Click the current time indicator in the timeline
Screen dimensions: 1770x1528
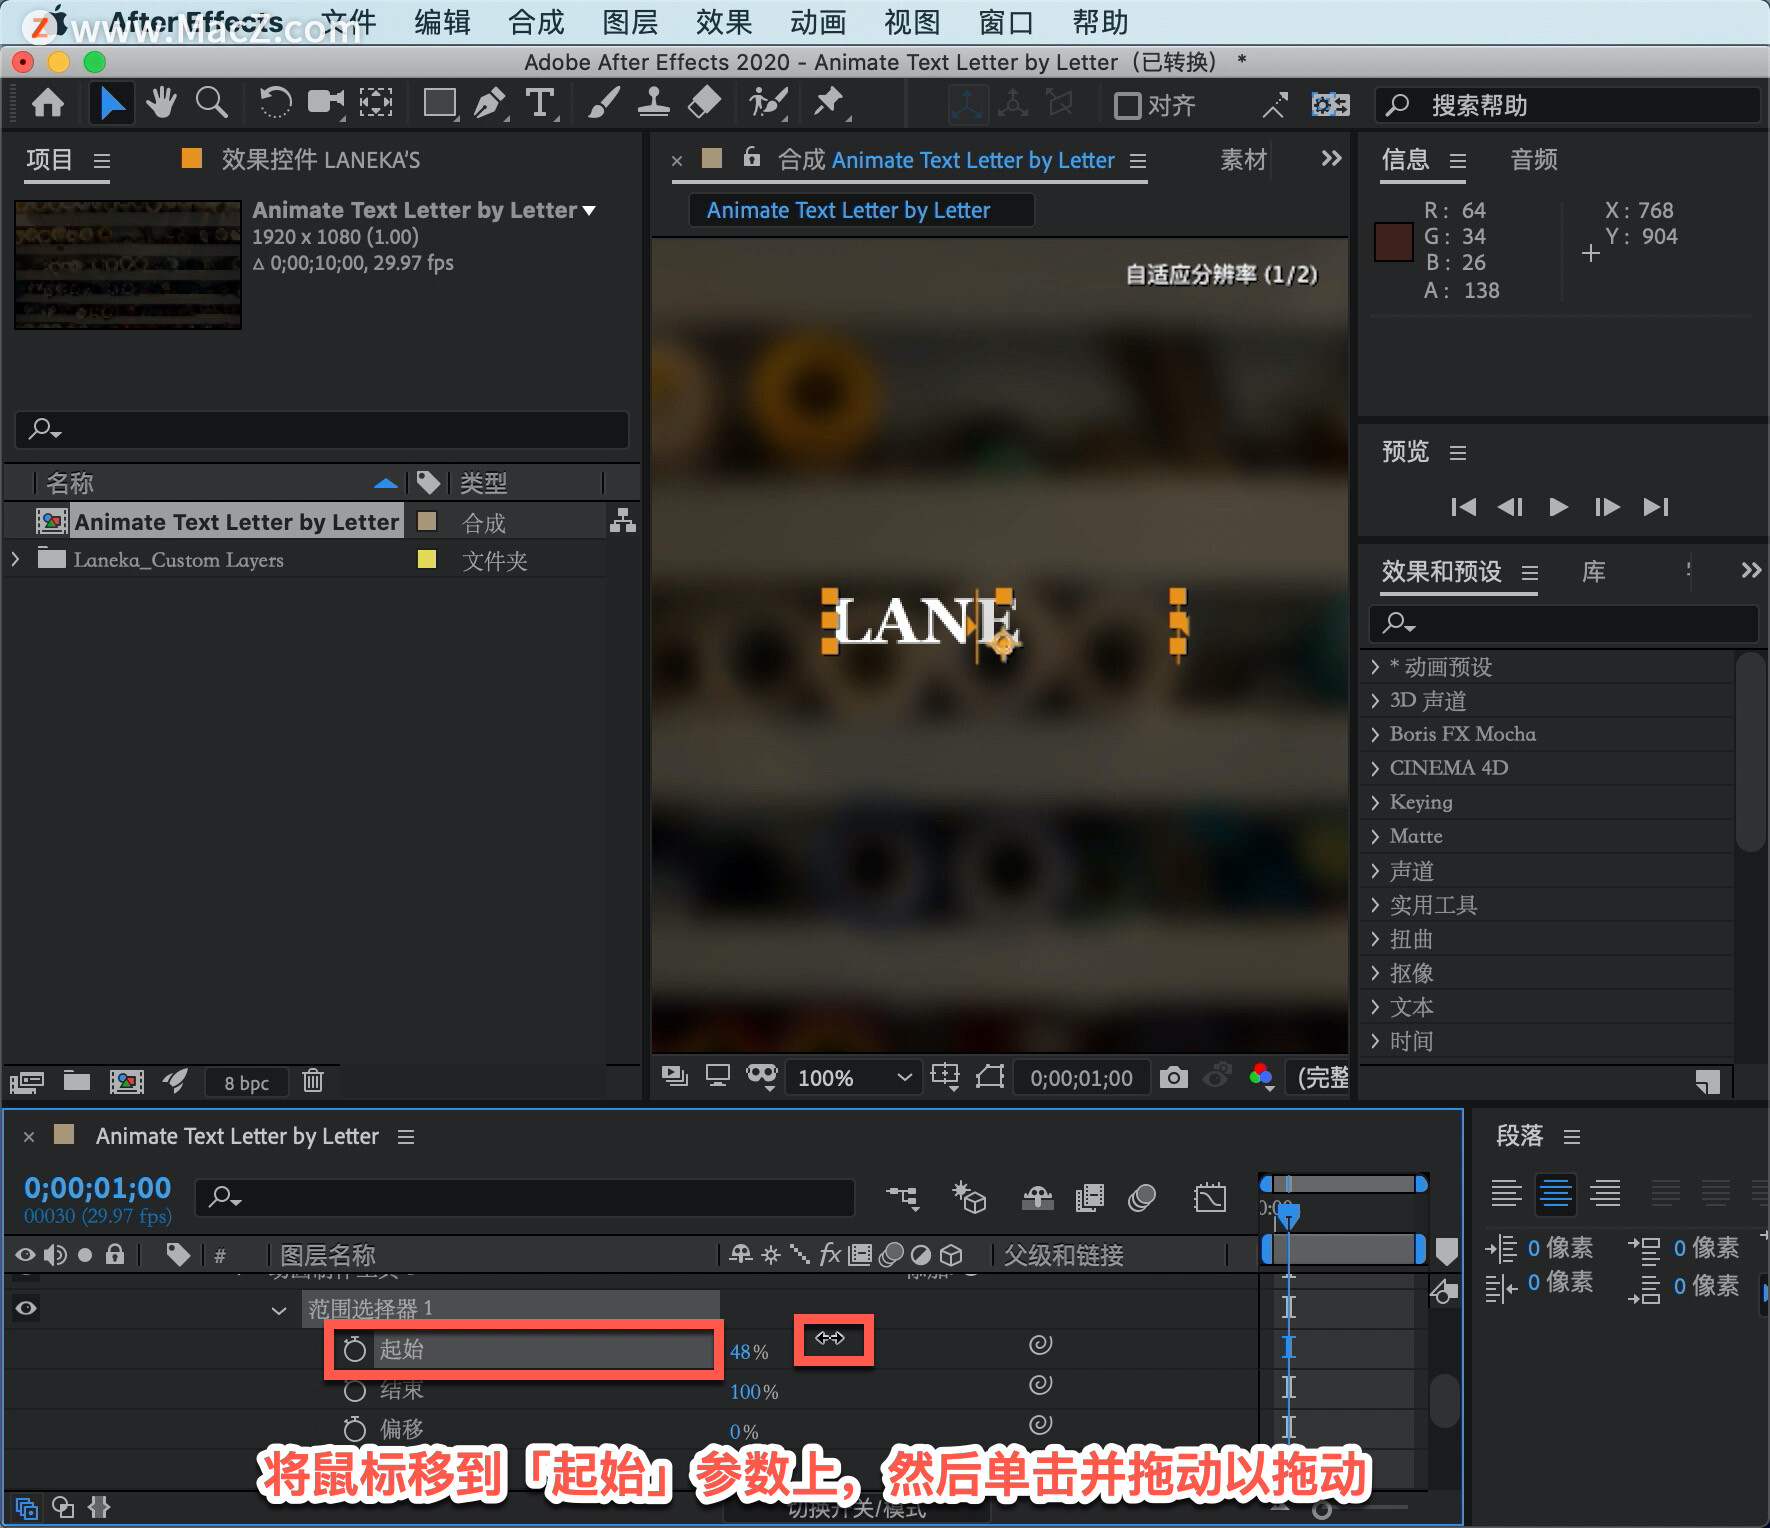coord(1288,1215)
